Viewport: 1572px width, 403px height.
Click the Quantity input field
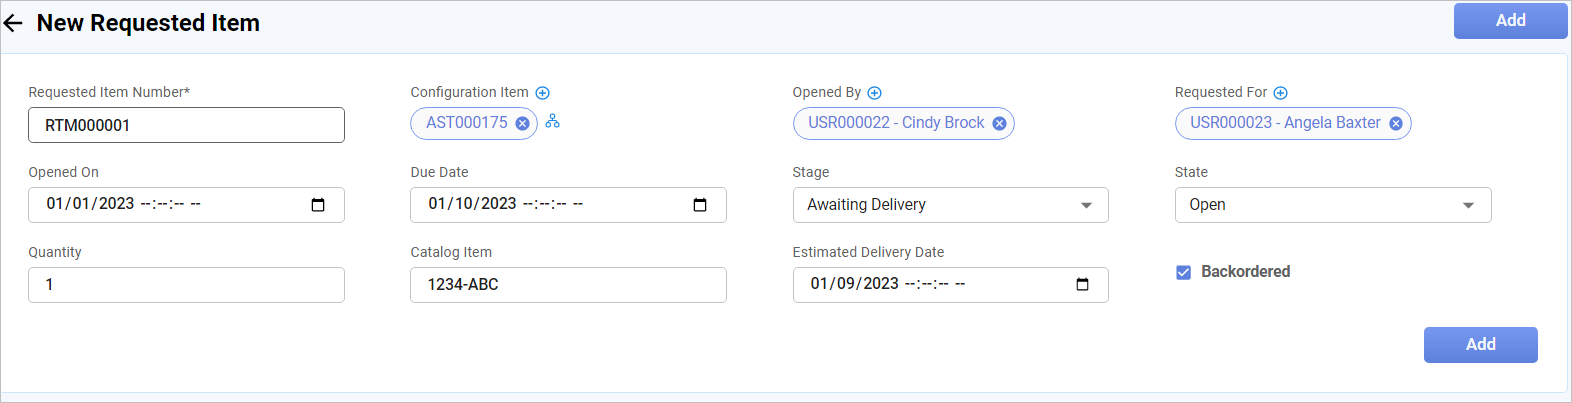(x=186, y=285)
